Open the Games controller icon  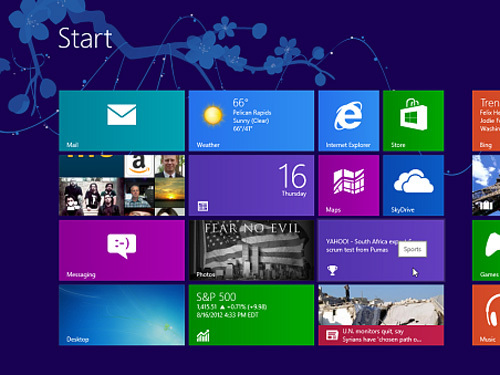tap(492, 244)
